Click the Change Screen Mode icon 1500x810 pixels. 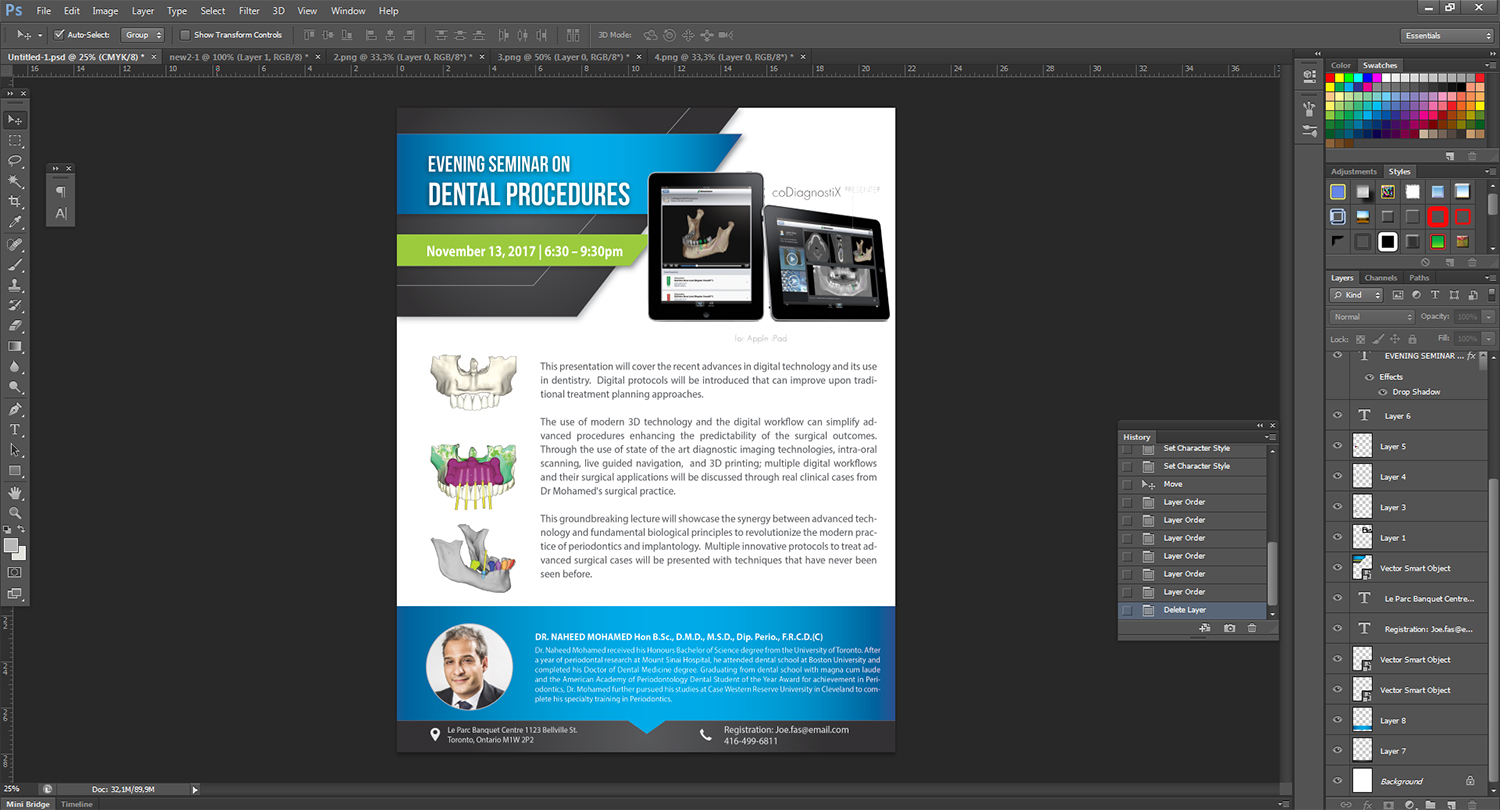click(x=15, y=593)
